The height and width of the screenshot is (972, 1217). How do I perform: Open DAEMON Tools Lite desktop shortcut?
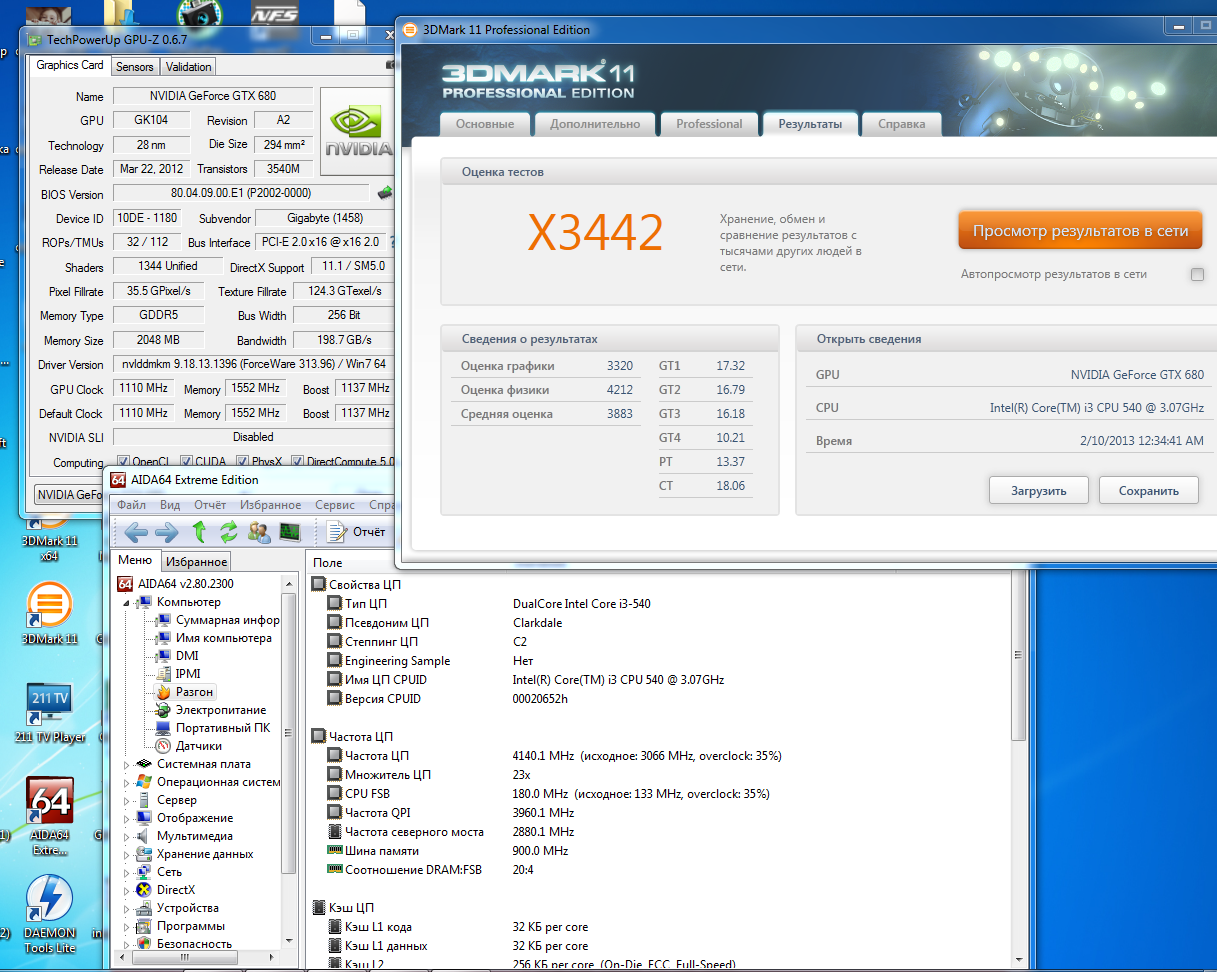50,914
